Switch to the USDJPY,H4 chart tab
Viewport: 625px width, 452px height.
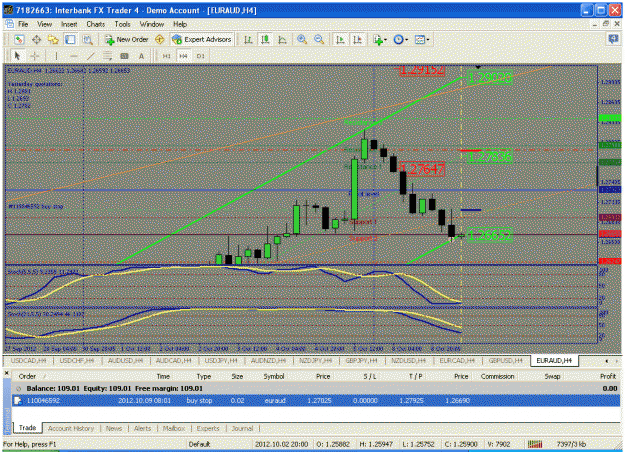click(x=221, y=360)
